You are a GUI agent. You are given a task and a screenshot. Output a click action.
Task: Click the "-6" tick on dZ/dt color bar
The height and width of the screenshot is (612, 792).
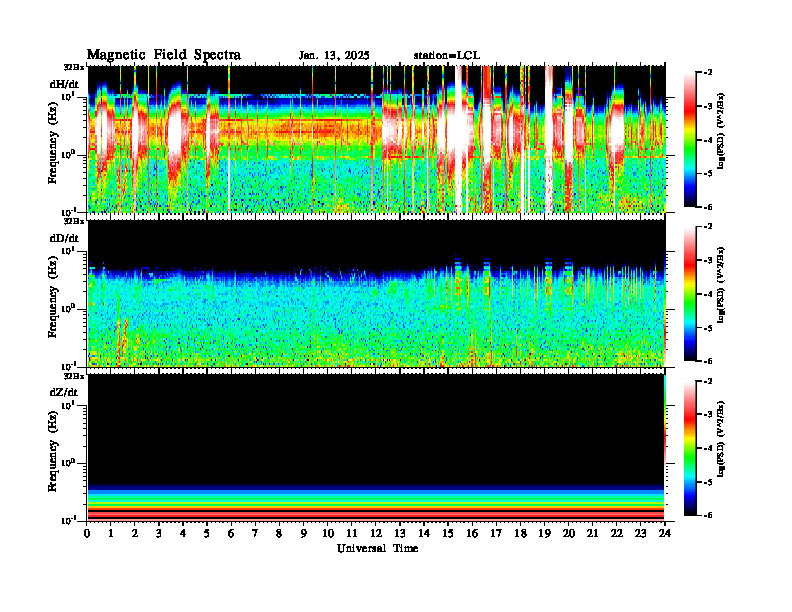(x=708, y=515)
